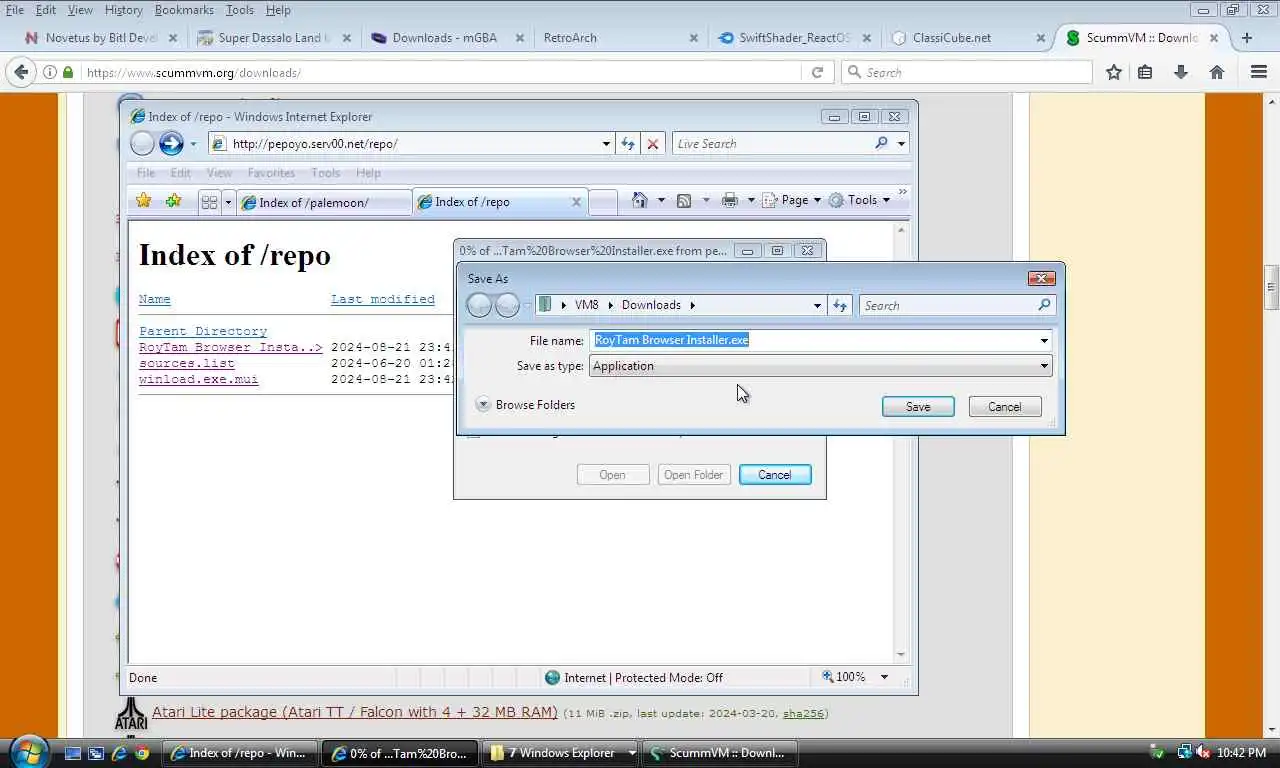Image resolution: width=1280 pixels, height=768 pixels.
Task: Close the Novetus by Bitl tab
Action: pos(173,38)
